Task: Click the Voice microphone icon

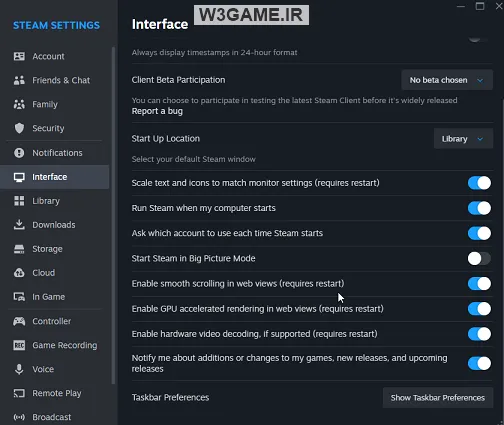Action: click(x=19, y=369)
